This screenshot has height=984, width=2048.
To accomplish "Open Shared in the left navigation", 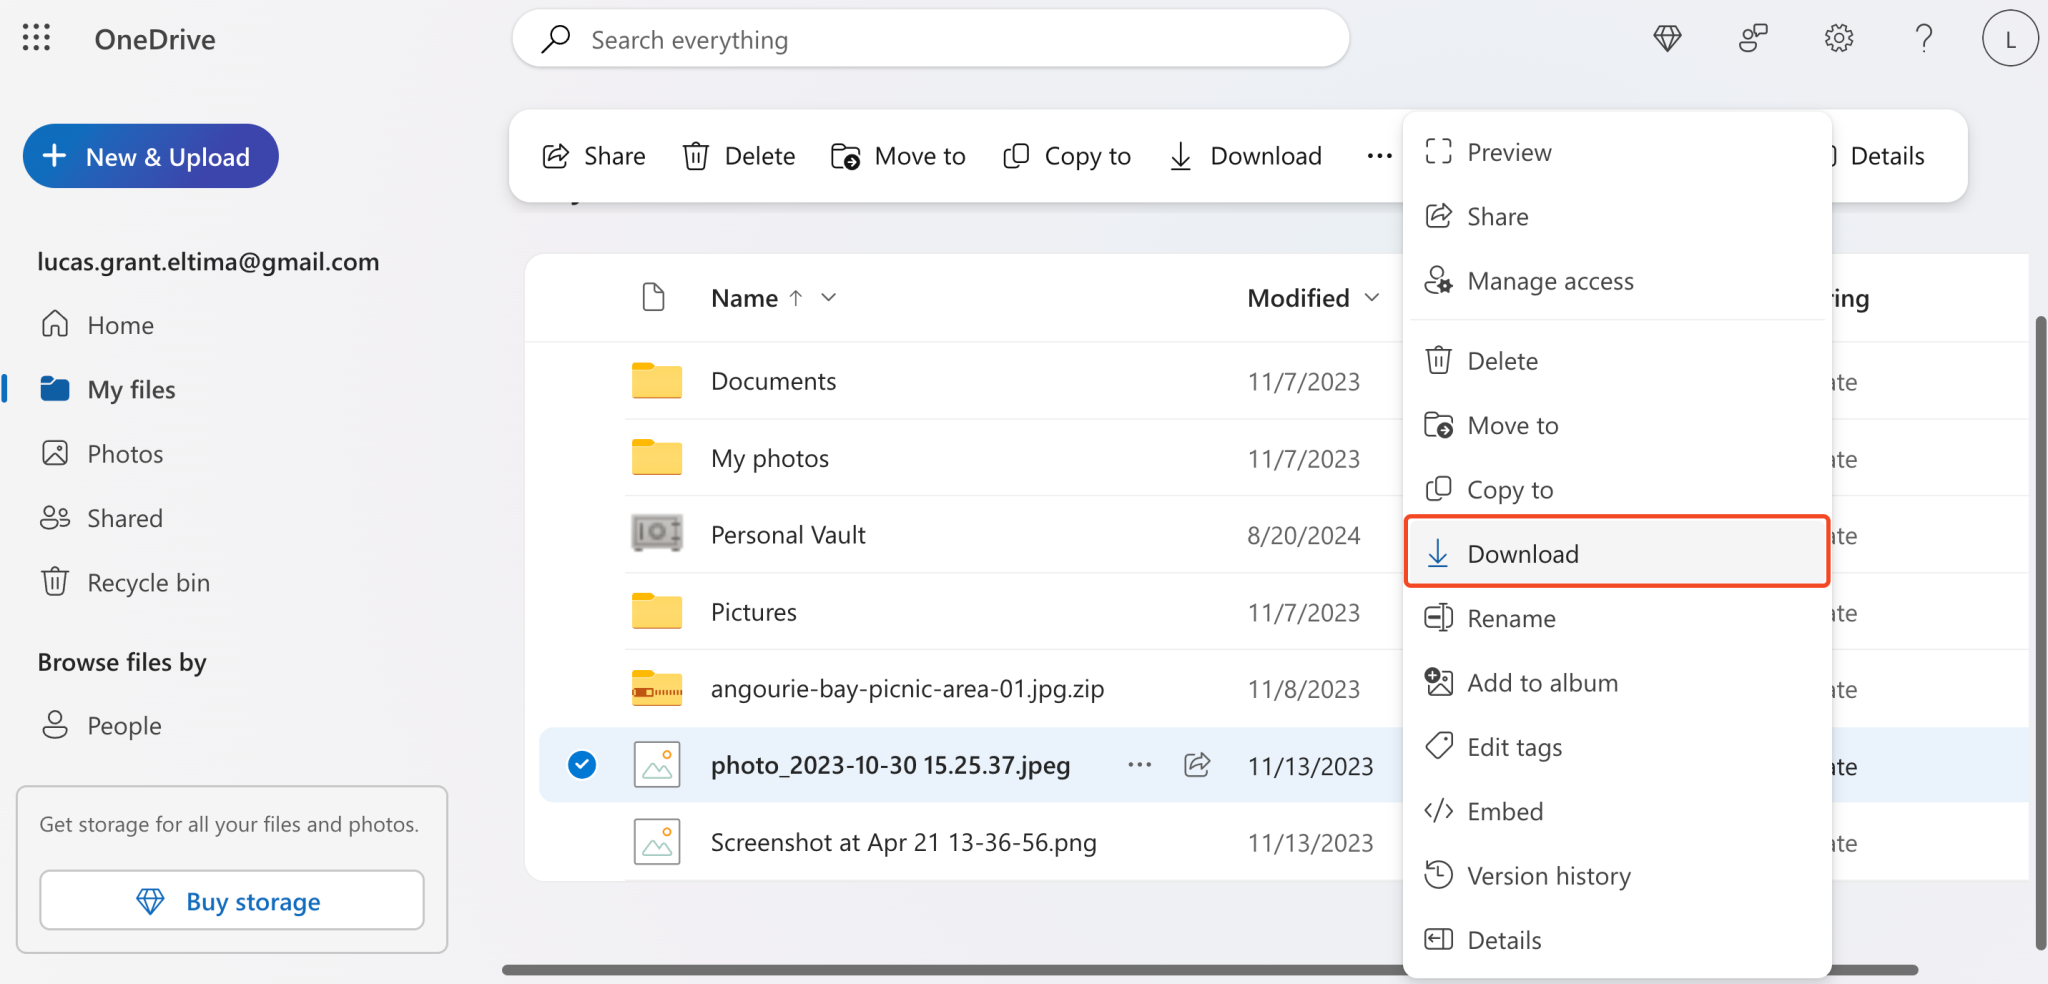I will click(x=102, y=518).
